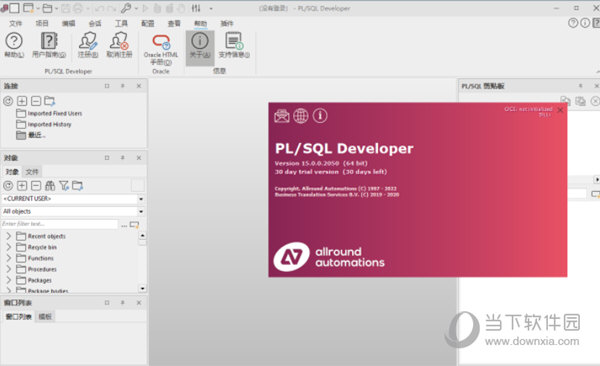The image size is (600, 366).
Task: Click the circled info icon at top right
Action: point(585,23)
